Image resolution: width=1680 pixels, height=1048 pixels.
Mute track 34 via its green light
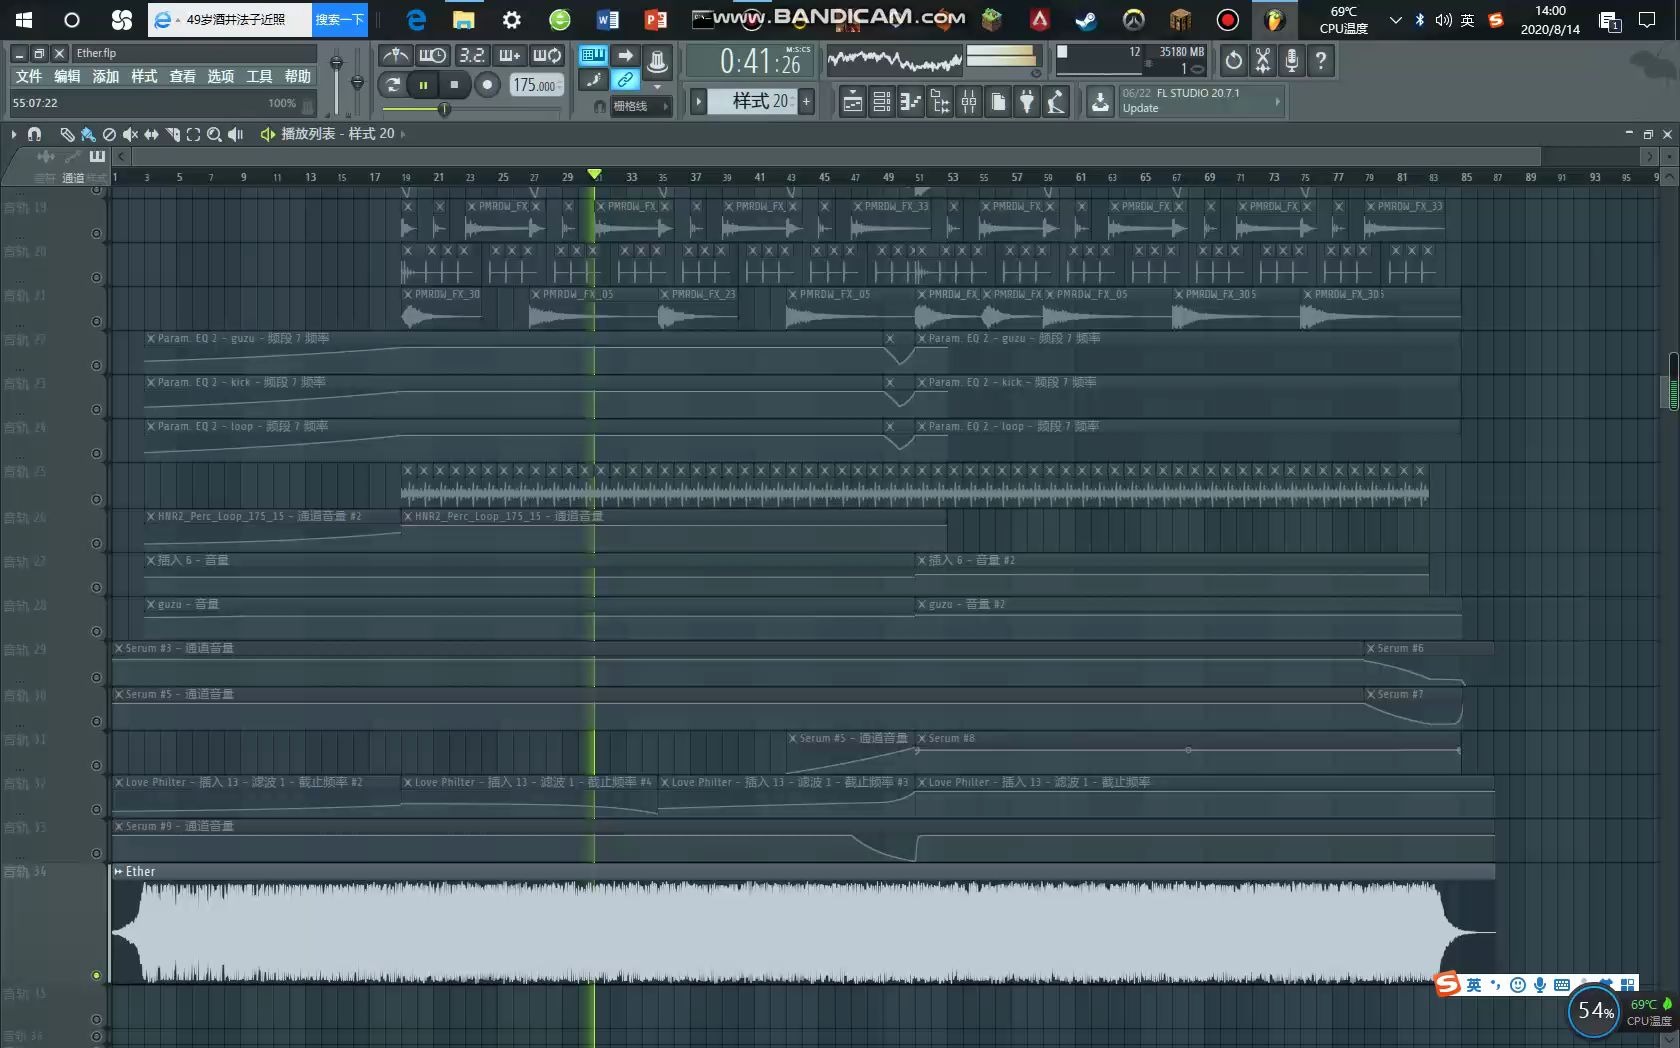[96, 975]
